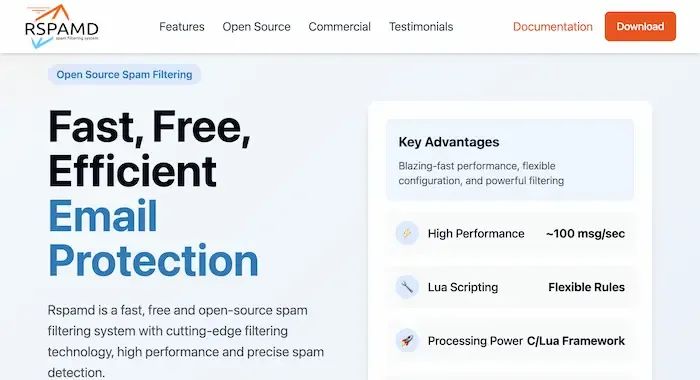Click the rocket Processing Power icon
The height and width of the screenshot is (380, 700).
[407, 341]
